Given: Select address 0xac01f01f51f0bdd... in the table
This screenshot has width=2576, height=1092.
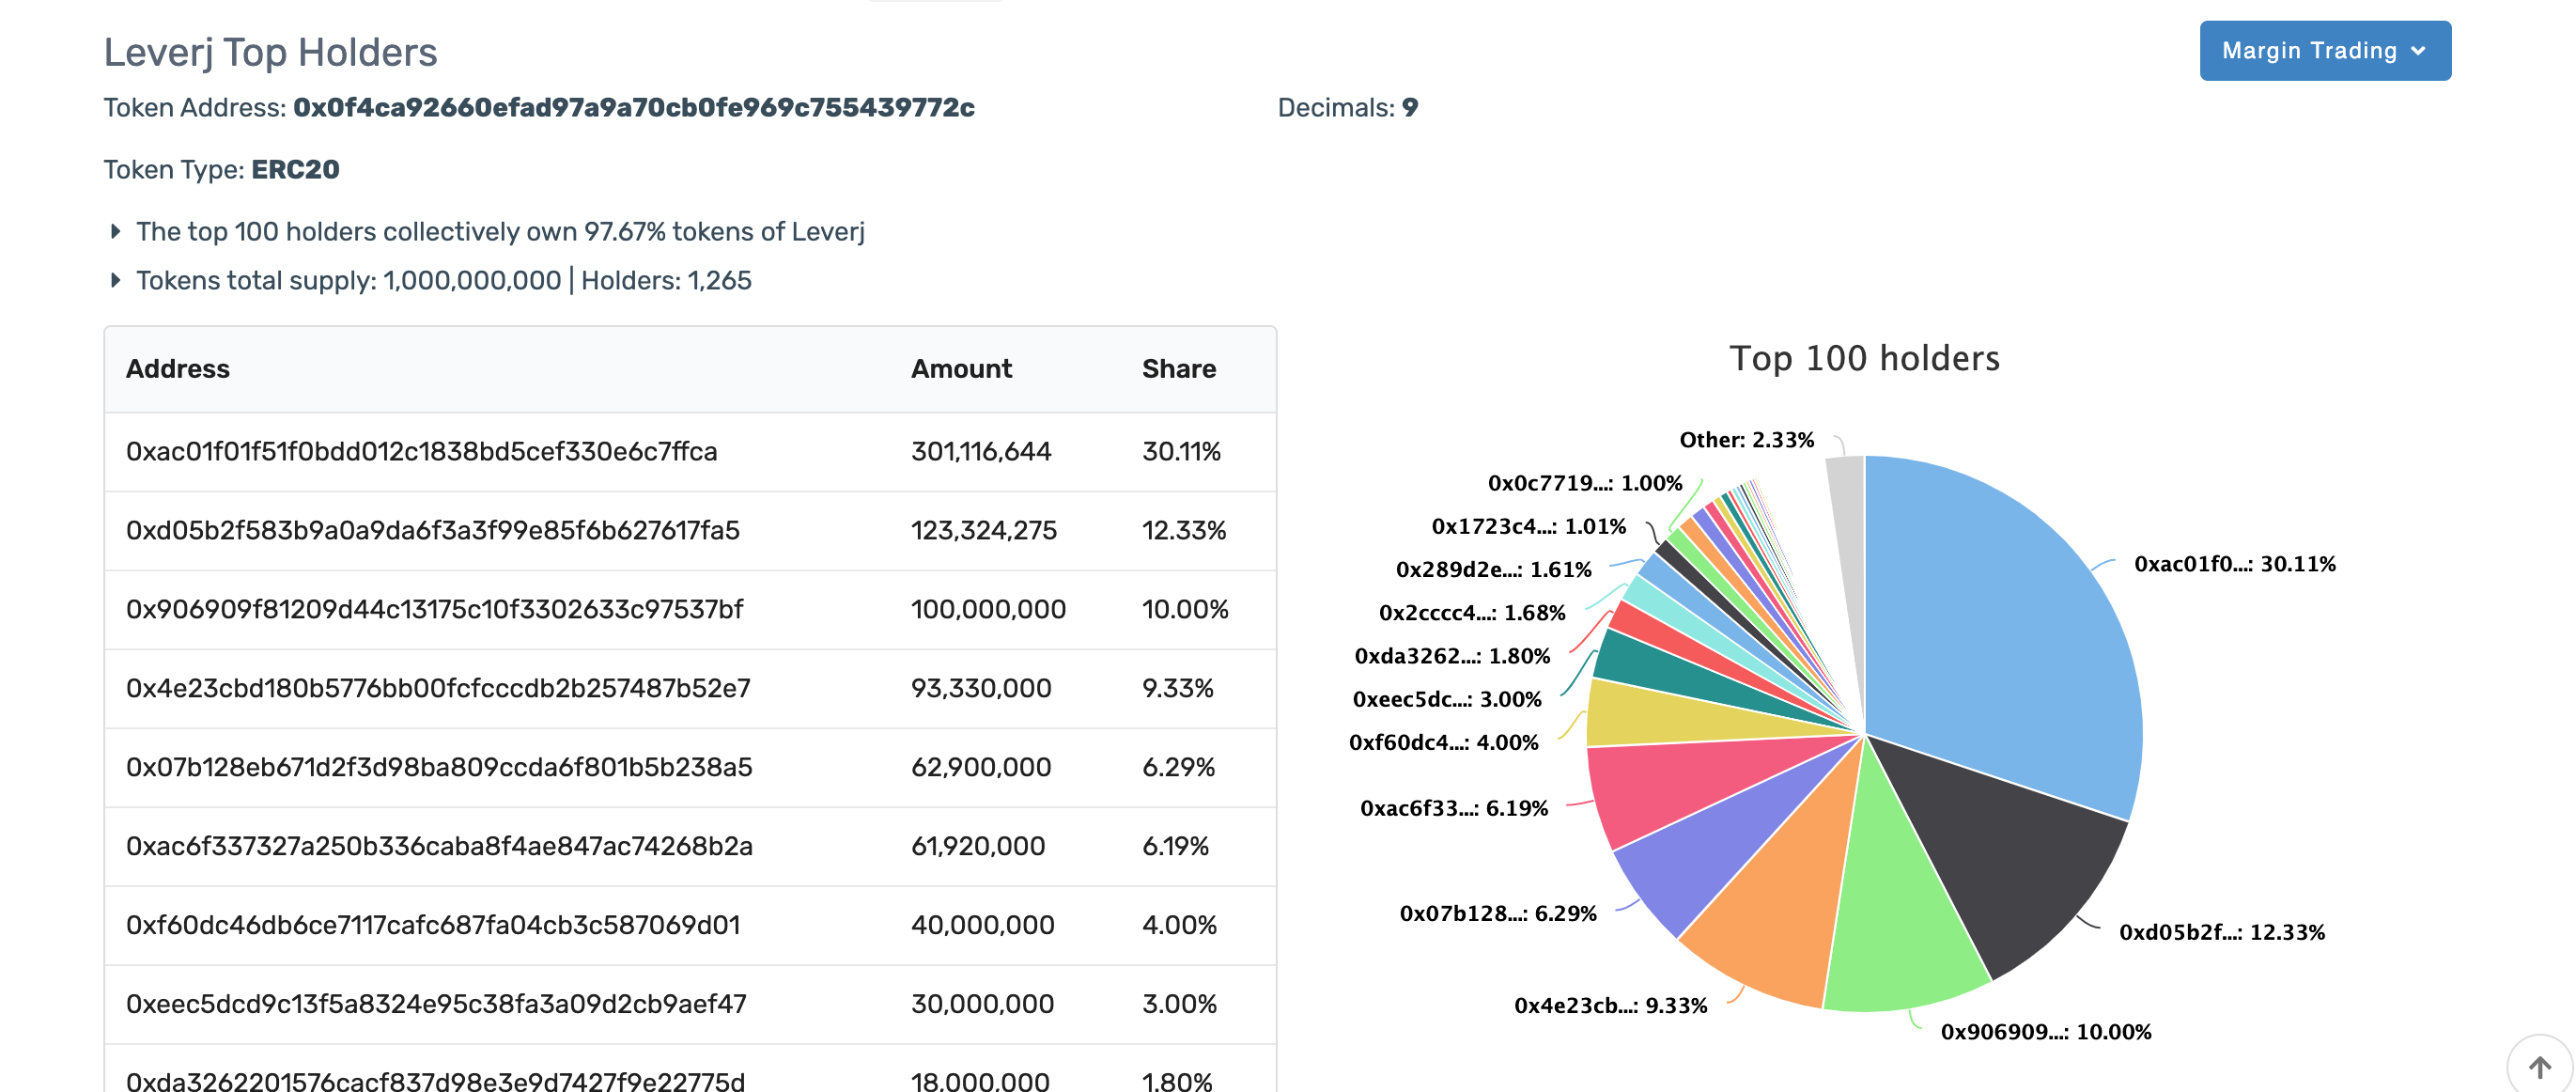Looking at the screenshot, I should coord(421,452).
